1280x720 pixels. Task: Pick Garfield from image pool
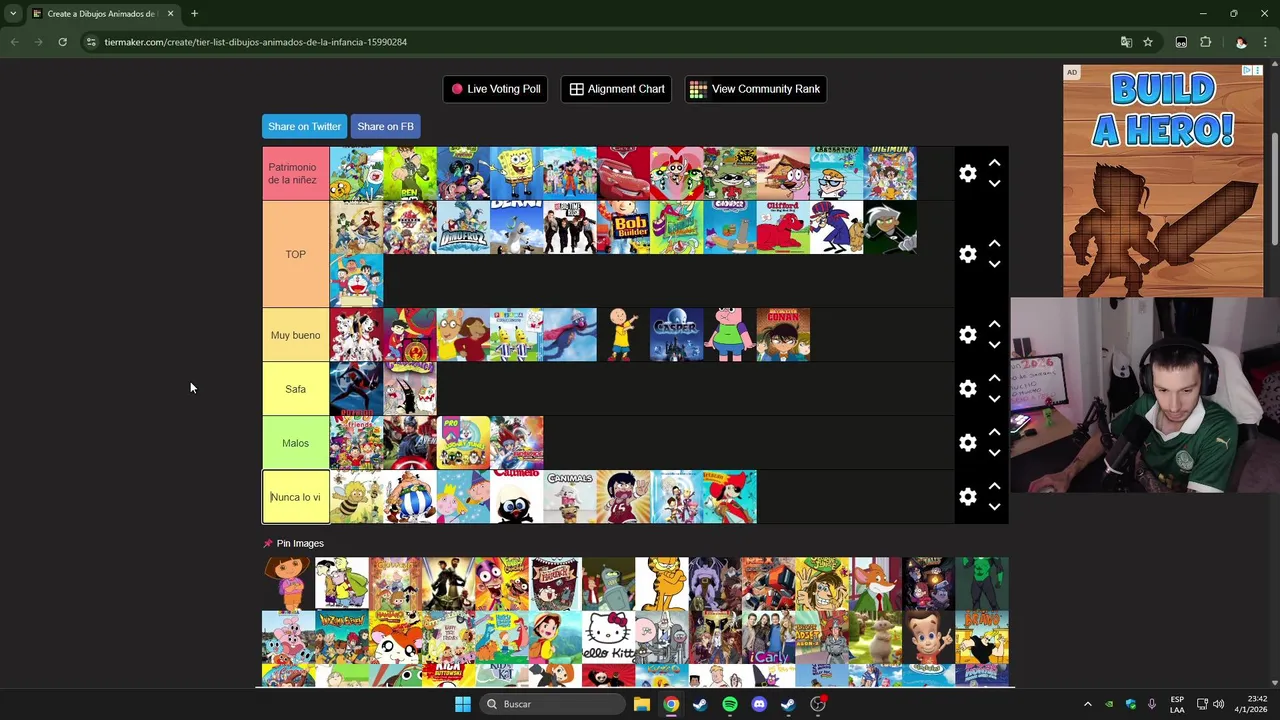[x=662, y=583]
